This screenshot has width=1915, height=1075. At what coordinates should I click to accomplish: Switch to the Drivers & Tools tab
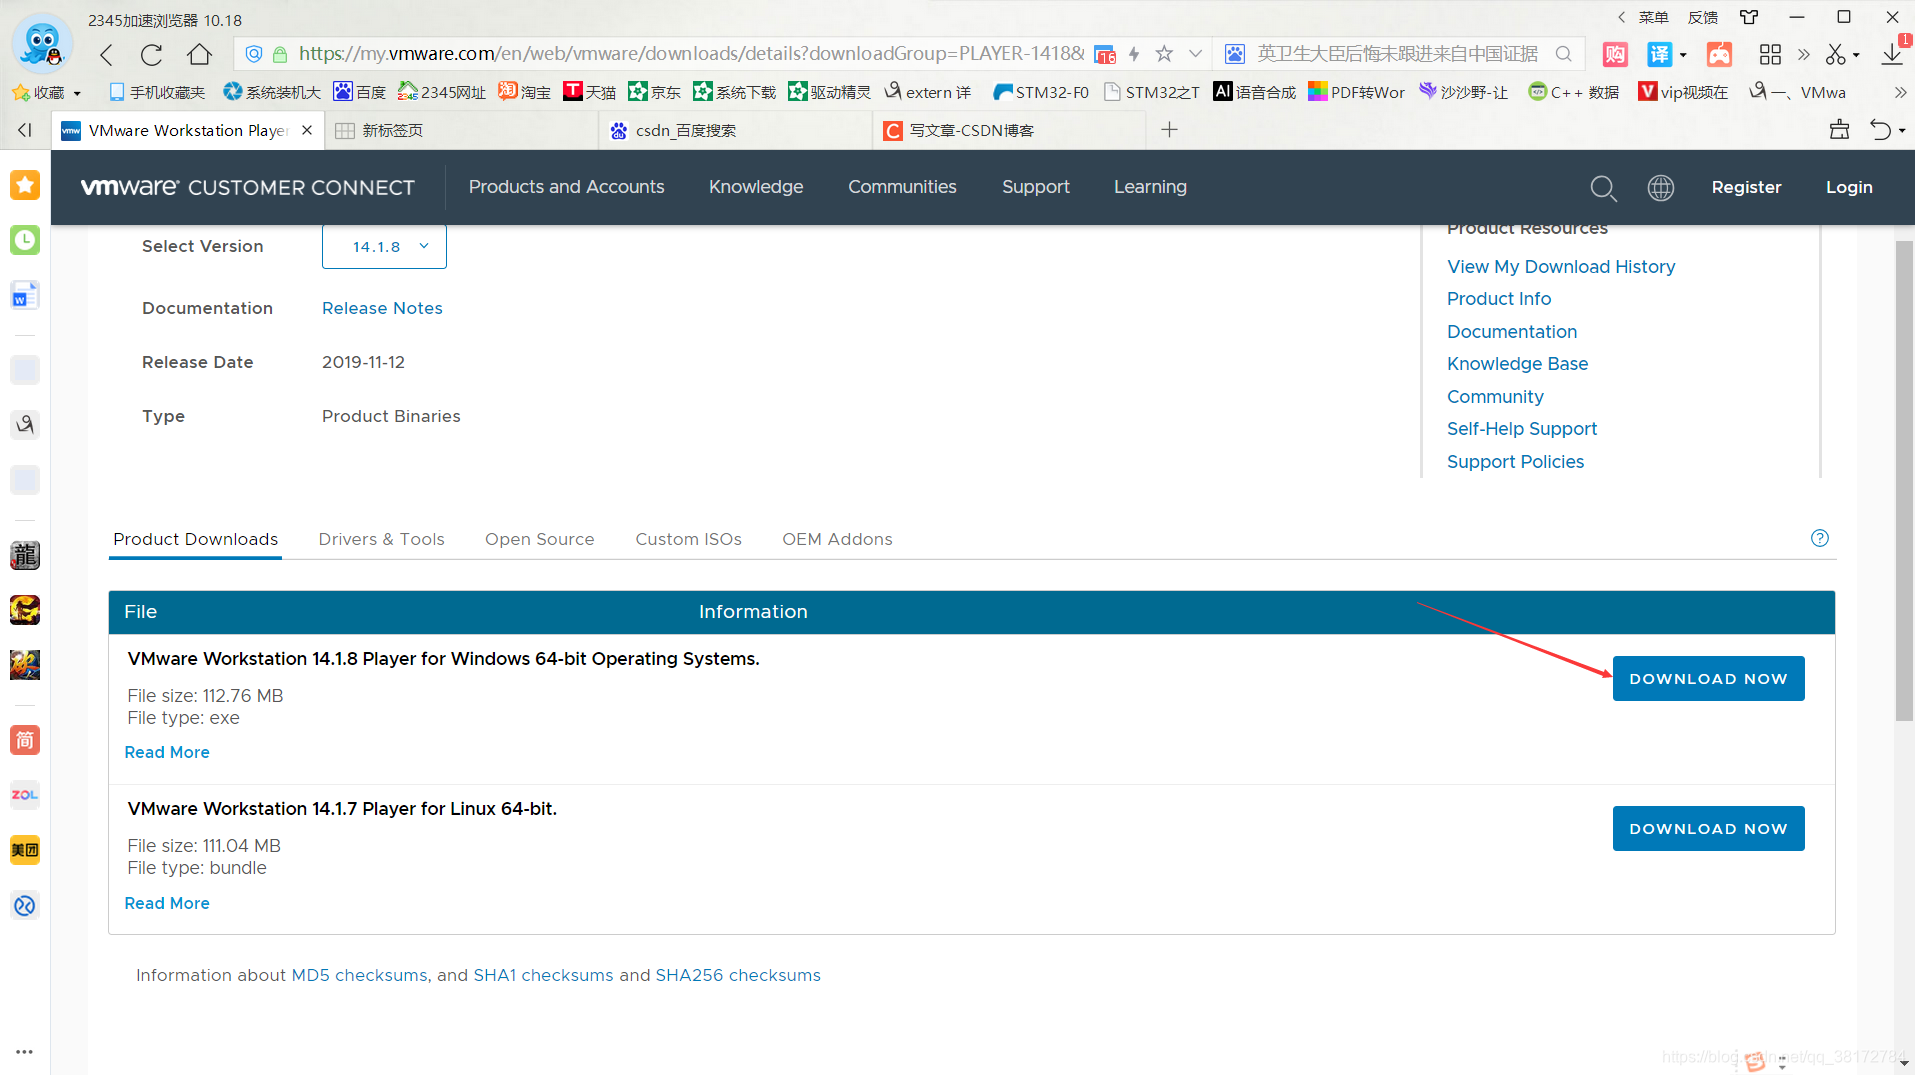coord(381,539)
